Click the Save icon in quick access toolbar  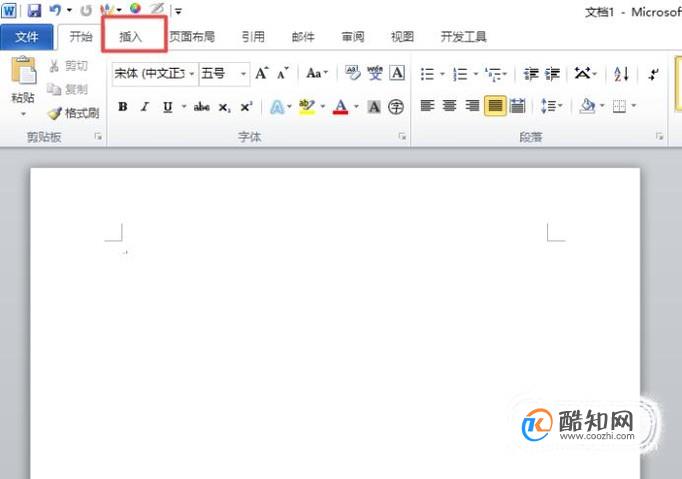pos(34,10)
